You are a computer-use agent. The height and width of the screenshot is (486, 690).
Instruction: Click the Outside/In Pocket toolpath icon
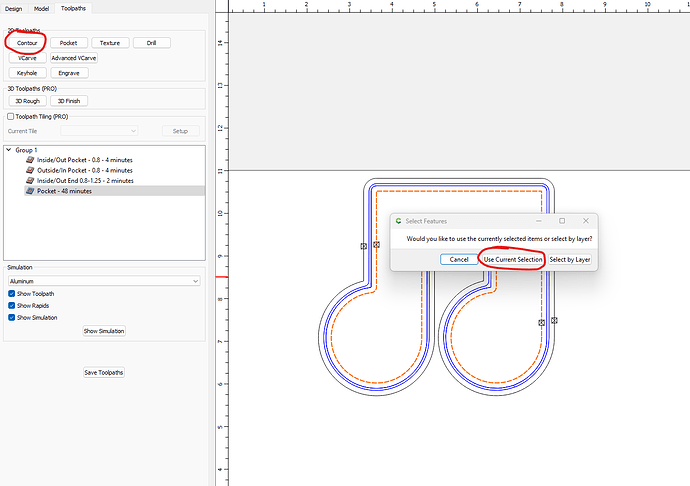[30, 170]
